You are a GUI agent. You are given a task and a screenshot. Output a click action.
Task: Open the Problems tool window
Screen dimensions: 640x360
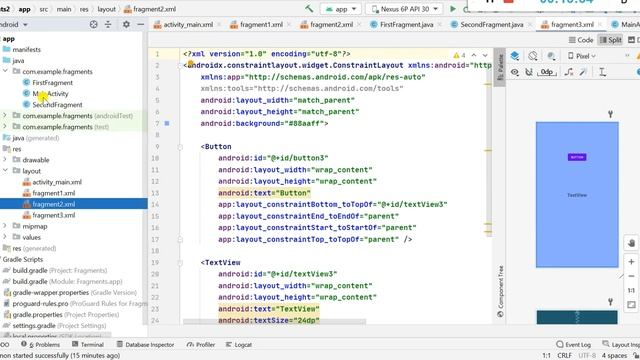tap(40, 344)
